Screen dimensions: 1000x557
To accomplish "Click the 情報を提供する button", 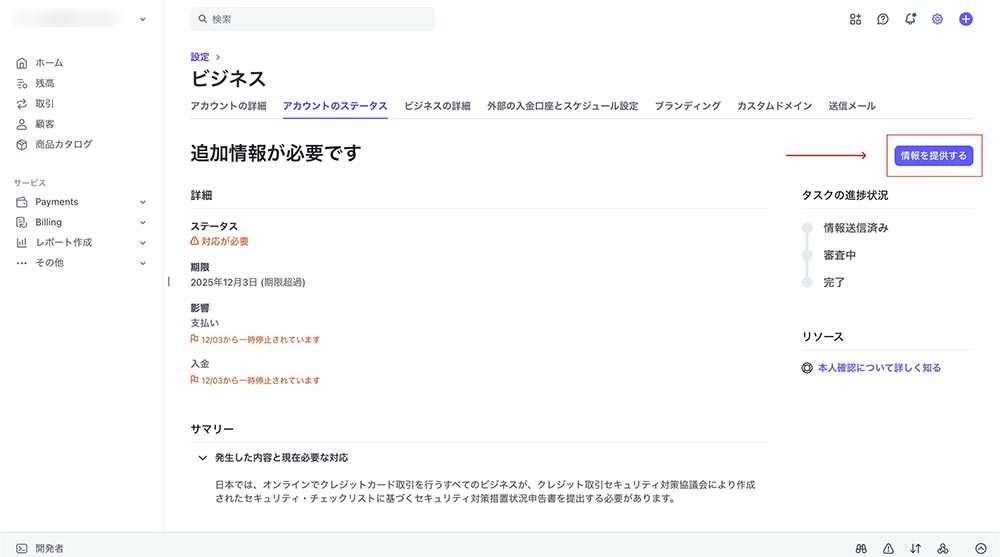I will coord(934,156).
